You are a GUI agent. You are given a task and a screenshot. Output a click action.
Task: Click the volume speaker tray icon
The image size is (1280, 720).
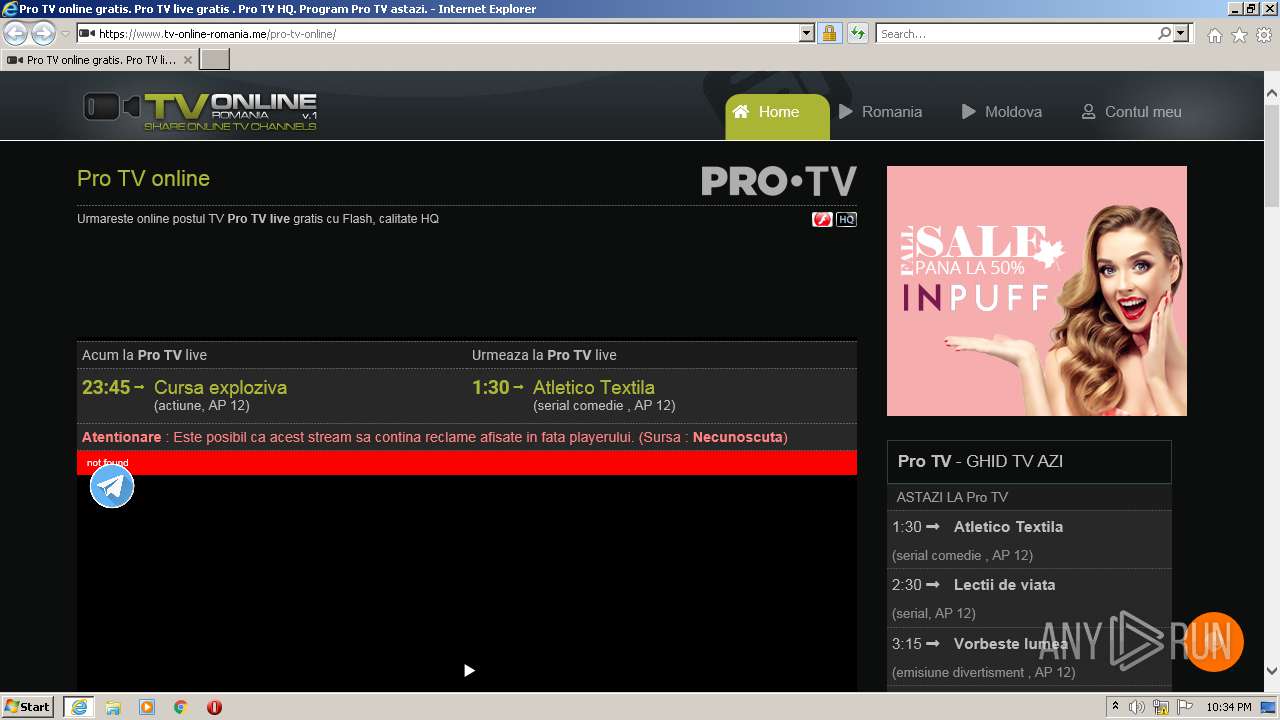(x=1137, y=707)
